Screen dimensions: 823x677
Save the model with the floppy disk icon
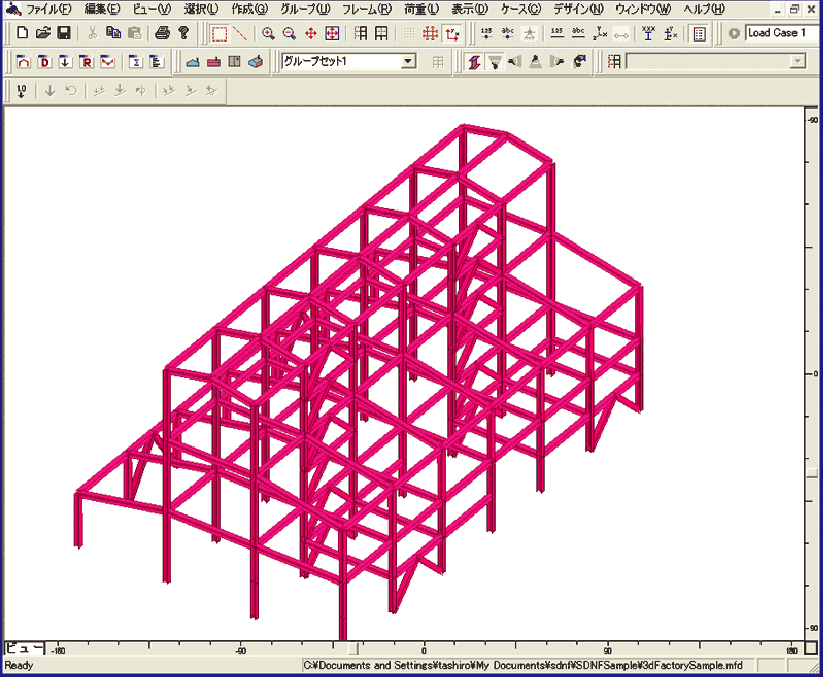pos(64,33)
